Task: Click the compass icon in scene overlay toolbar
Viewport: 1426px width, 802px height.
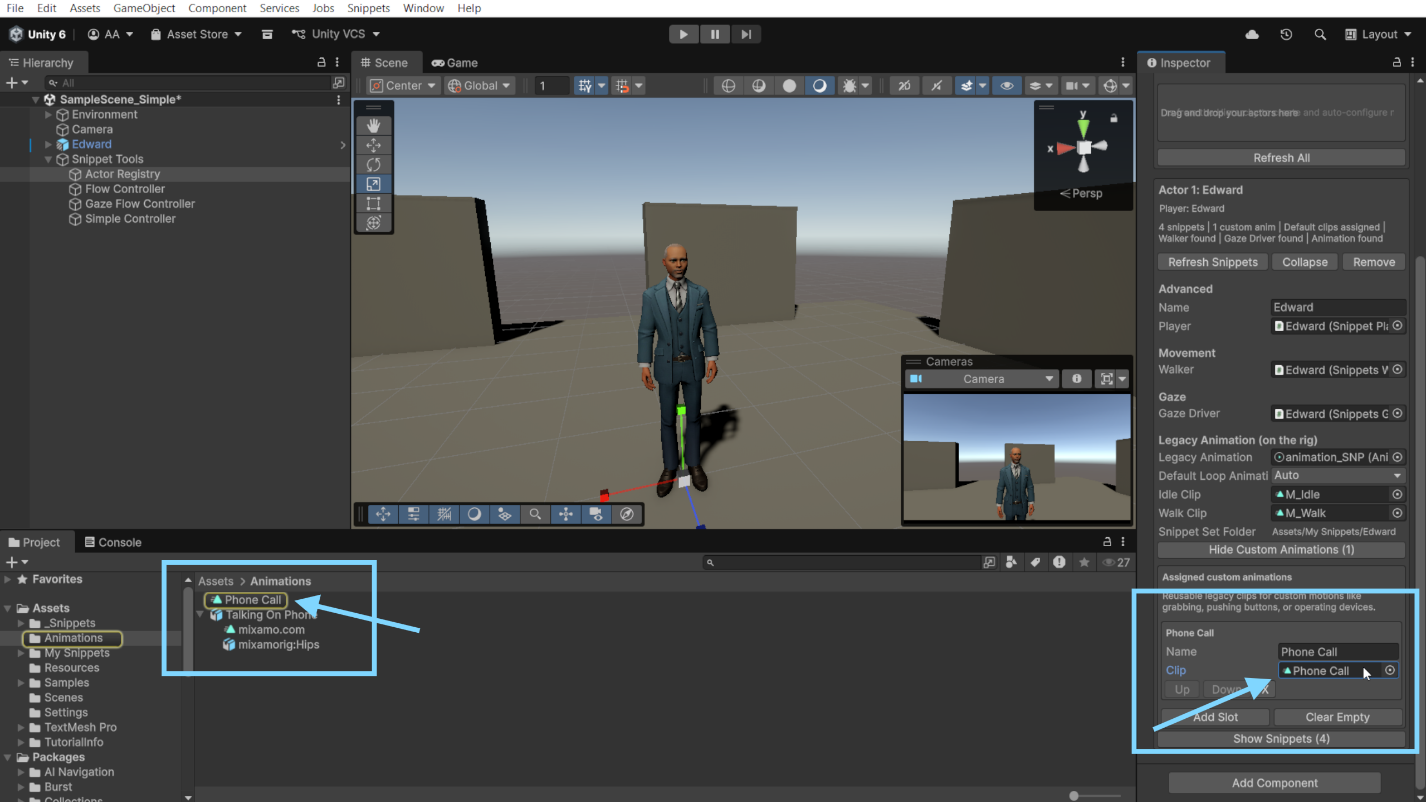Action: (627, 514)
